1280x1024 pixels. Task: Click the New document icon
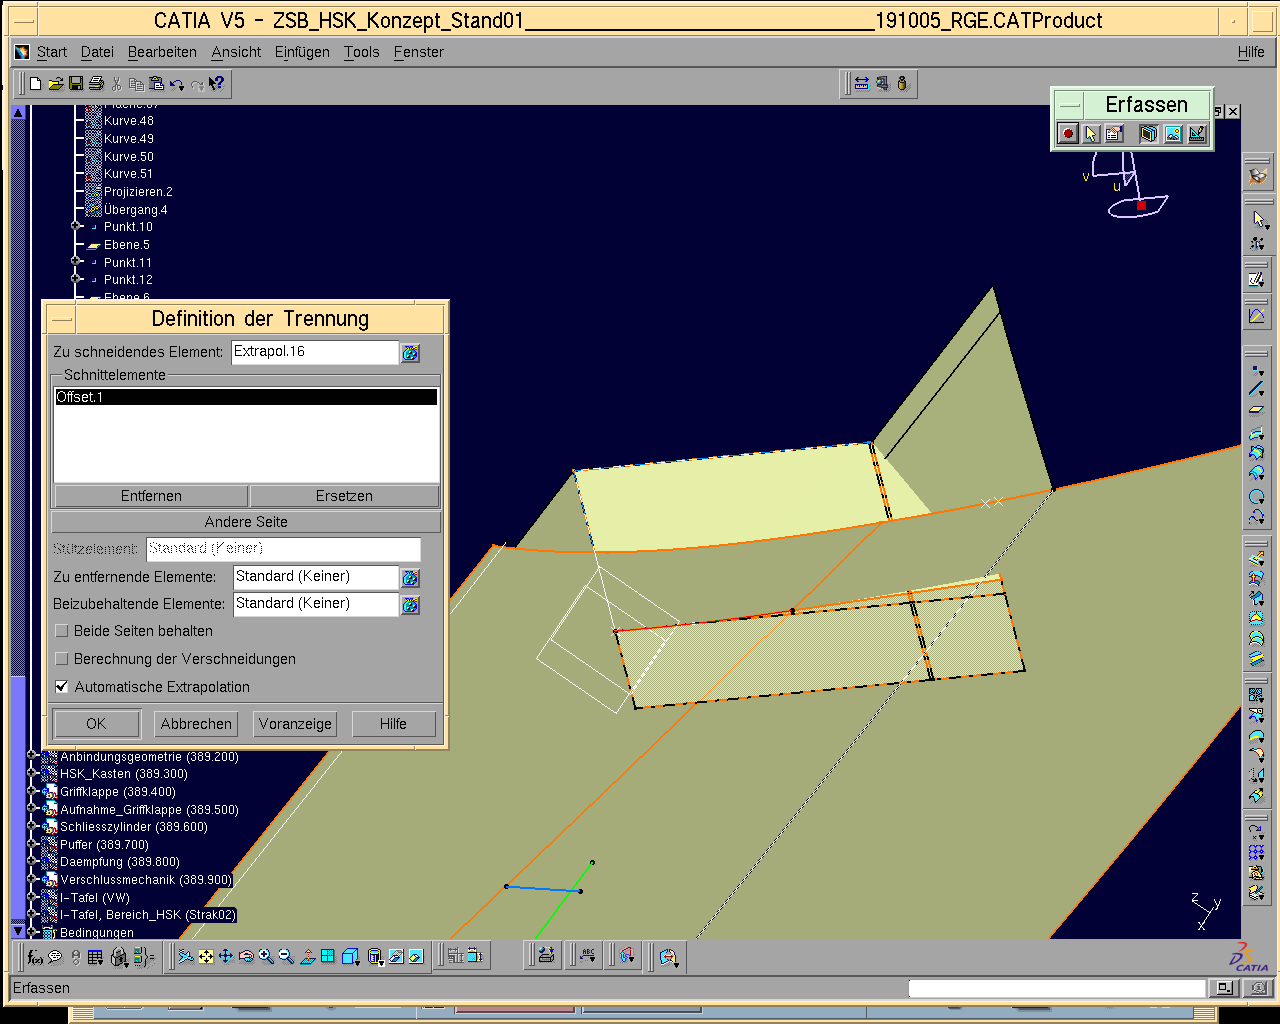pyautogui.click(x=35, y=84)
